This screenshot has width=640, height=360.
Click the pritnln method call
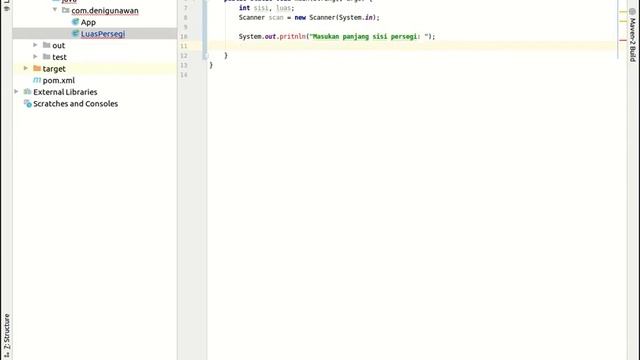coord(293,36)
